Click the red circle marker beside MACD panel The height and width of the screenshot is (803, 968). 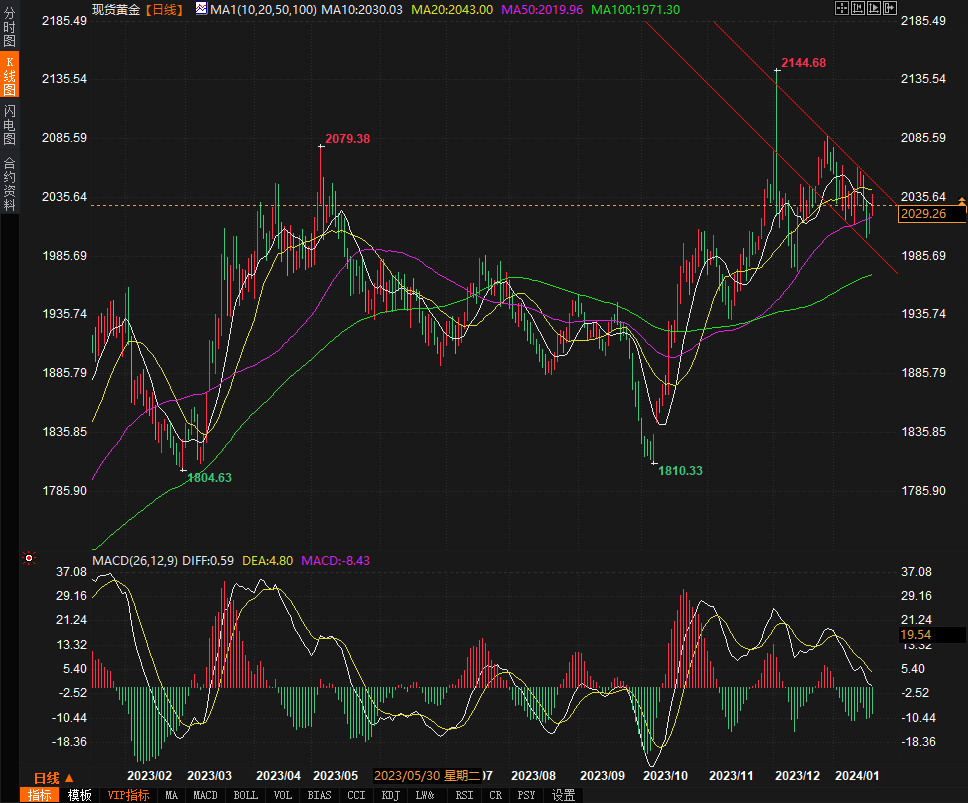pos(29,558)
